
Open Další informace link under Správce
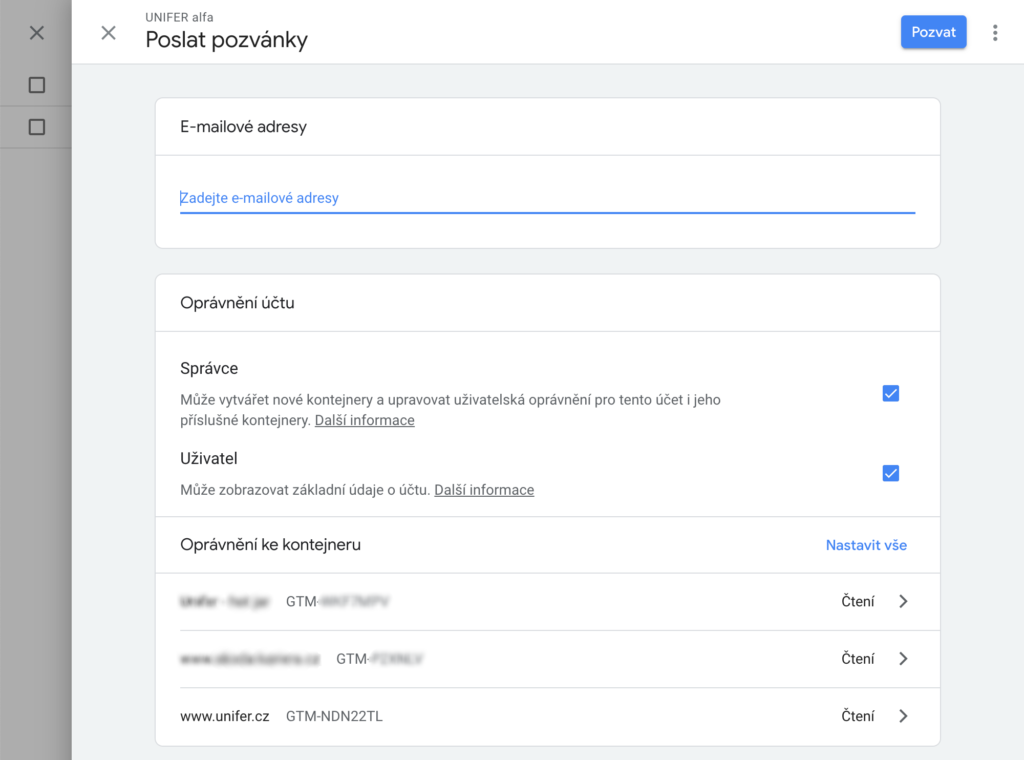pos(364,421)
